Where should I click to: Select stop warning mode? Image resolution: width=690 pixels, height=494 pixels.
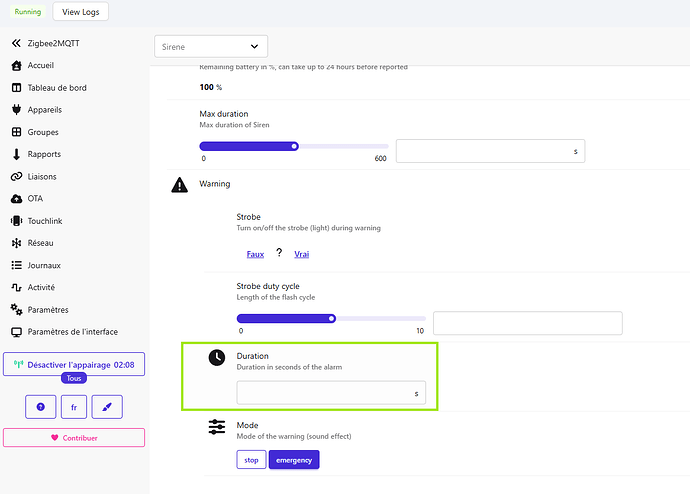251,460
